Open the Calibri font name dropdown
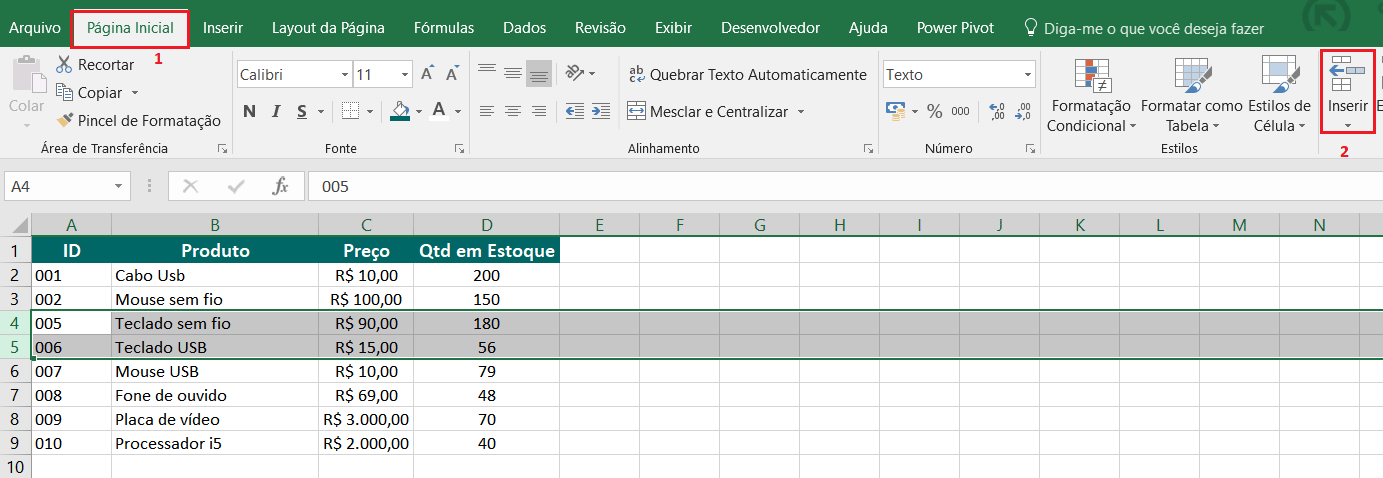 click(345, 75)
